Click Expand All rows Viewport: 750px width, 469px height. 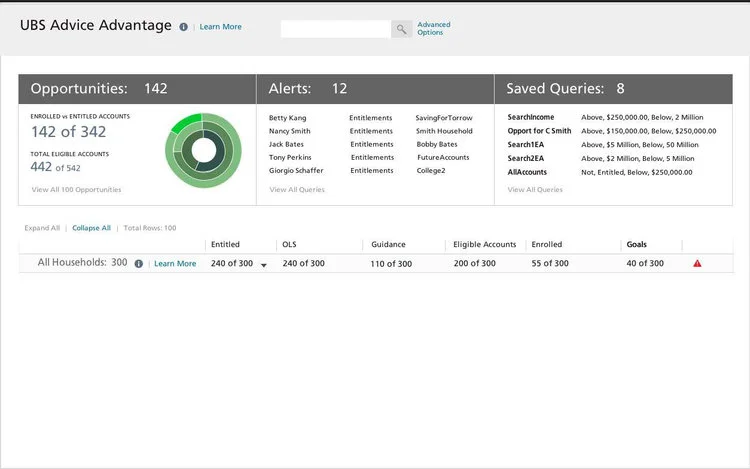tap(42, 228)
